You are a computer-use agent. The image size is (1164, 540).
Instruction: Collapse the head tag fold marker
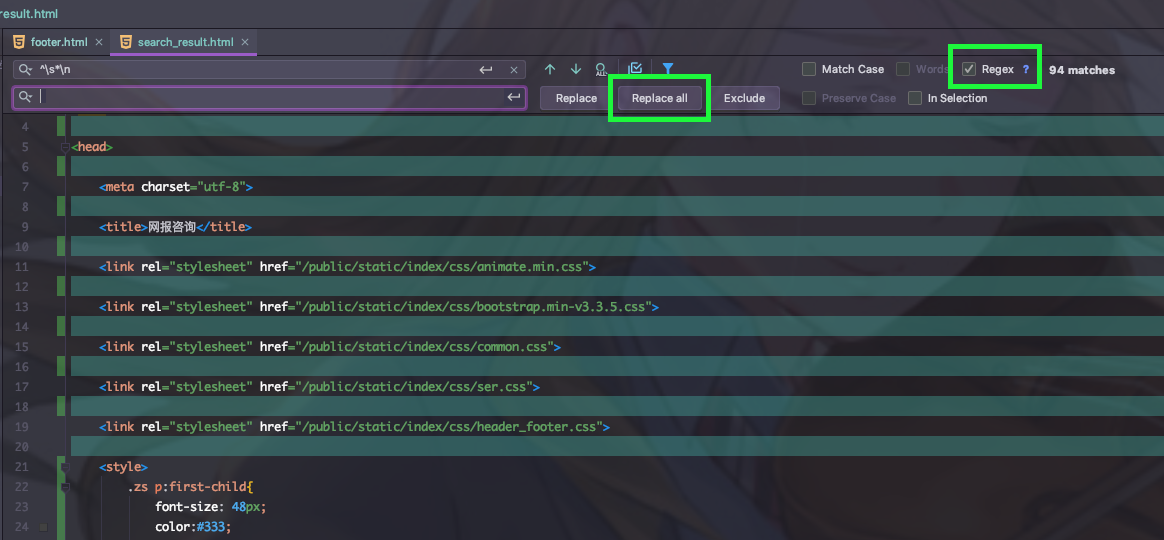click(65, 147)
